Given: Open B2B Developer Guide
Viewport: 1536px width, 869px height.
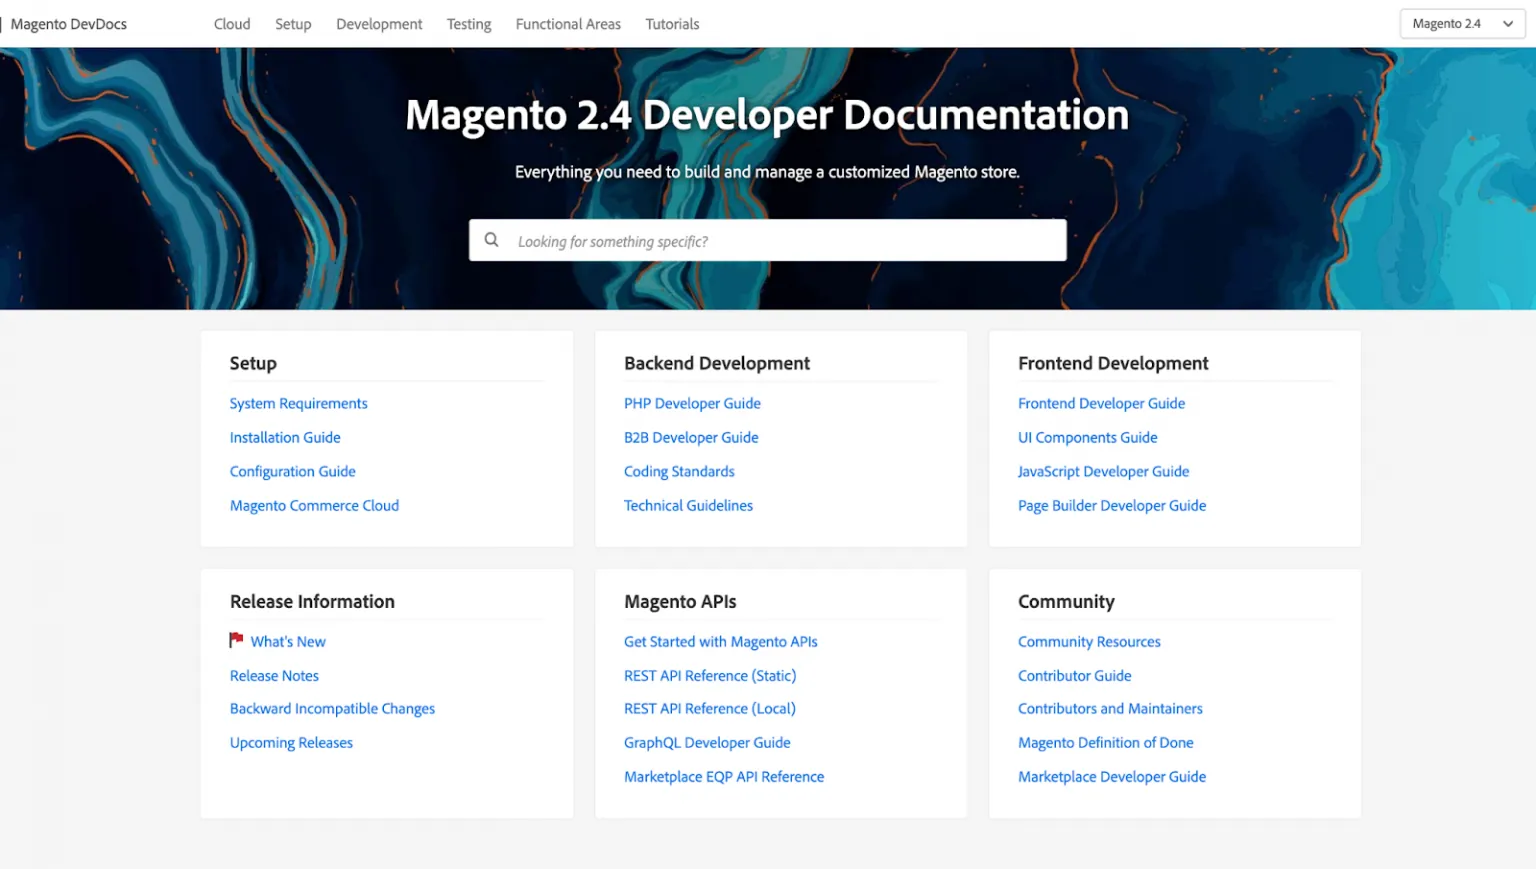Looking at the screenshot, I should (x=691, y=437).
